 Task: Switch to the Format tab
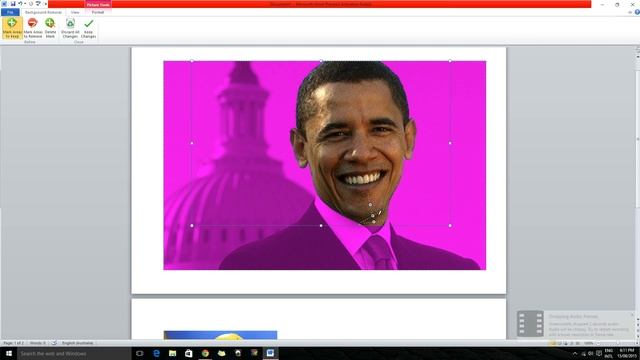point(98,12)
